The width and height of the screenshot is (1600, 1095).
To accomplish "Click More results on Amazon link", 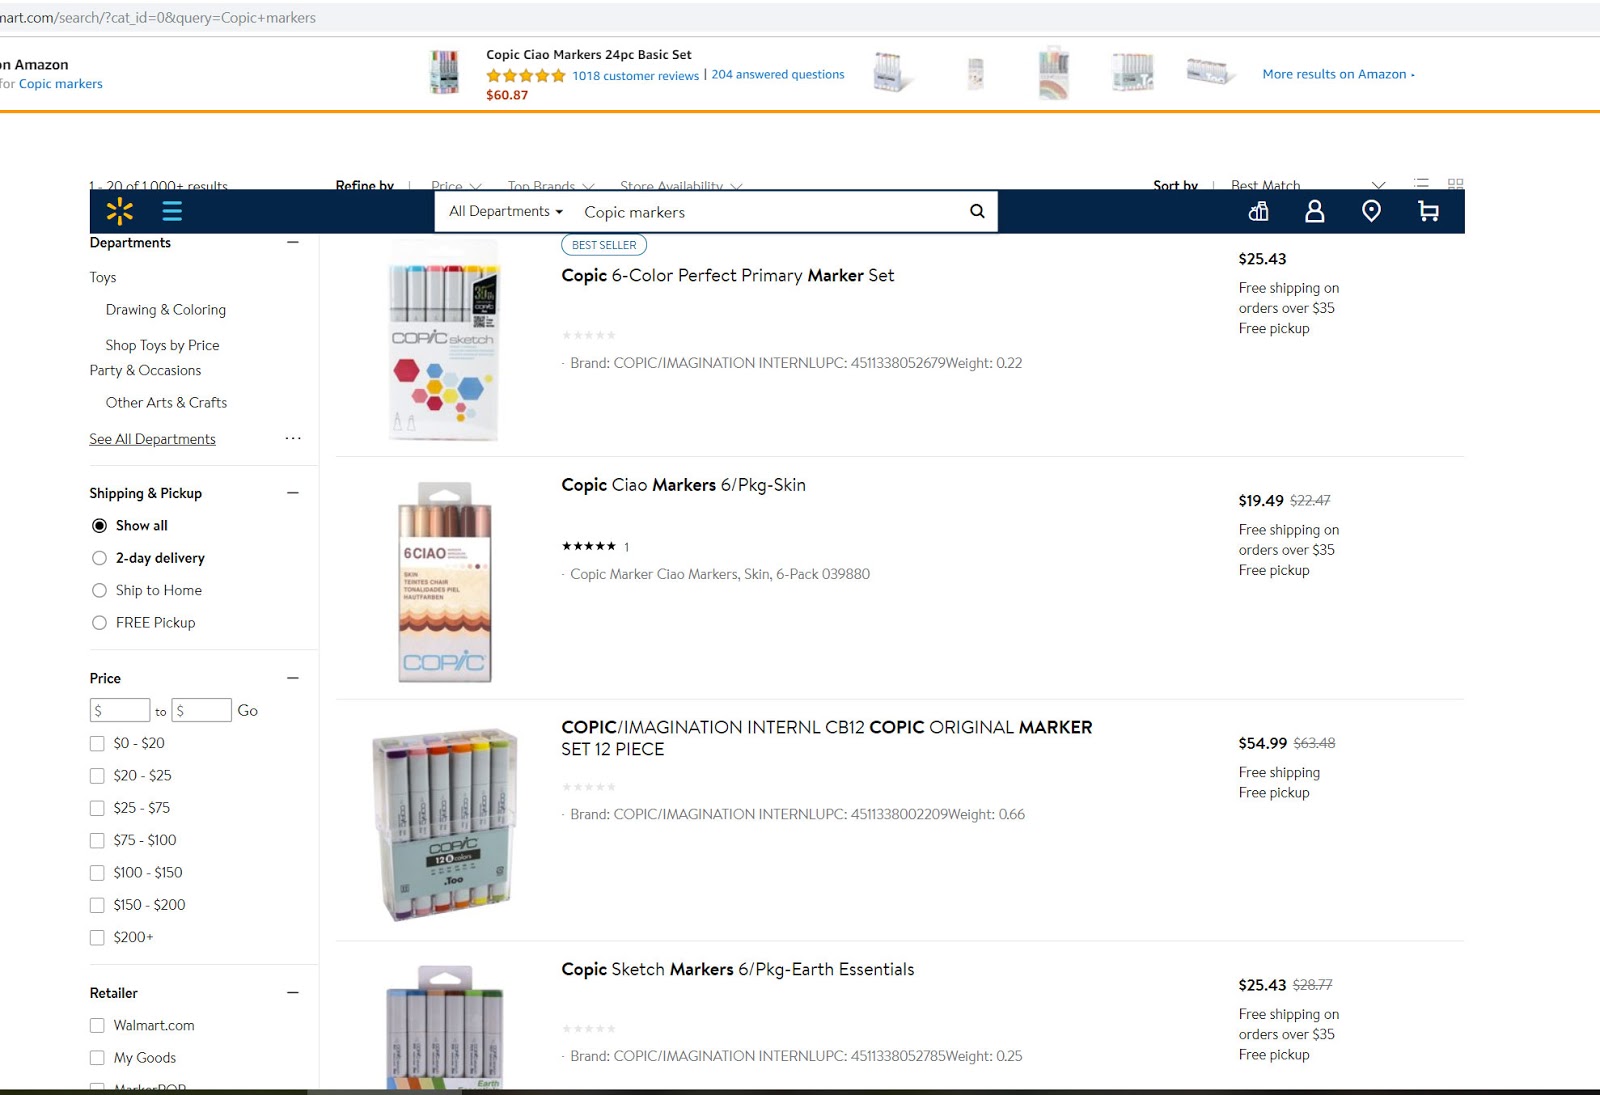I will [x=1338, y=74].
